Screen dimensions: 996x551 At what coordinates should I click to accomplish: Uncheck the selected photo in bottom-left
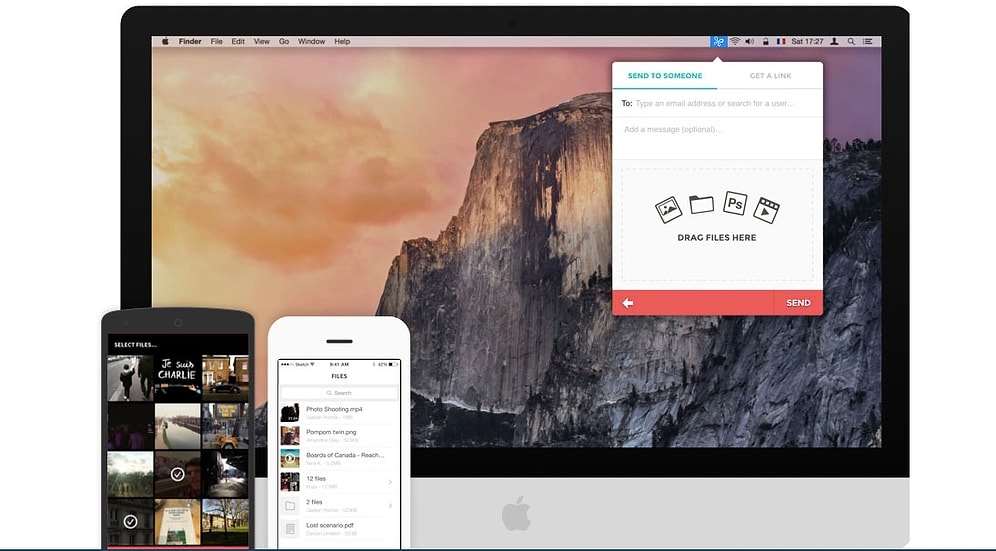[x=130, y=521]
